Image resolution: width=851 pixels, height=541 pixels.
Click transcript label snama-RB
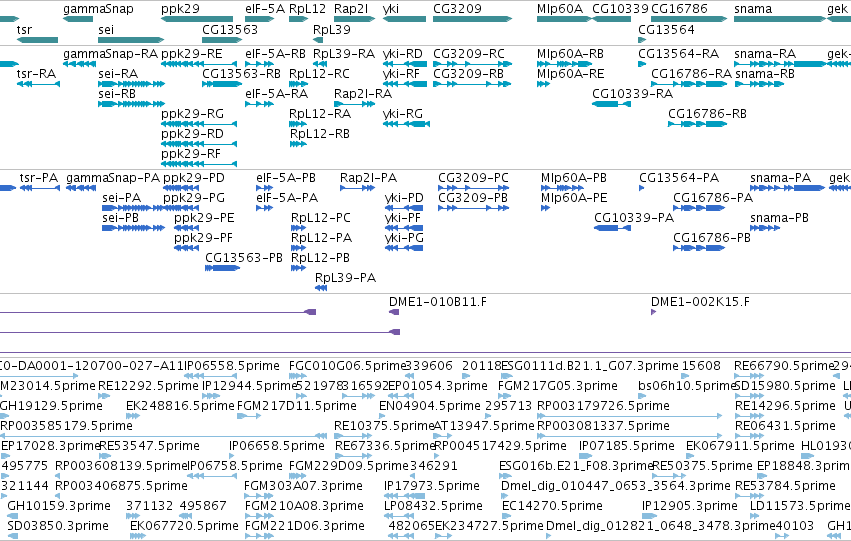click(765, 74)
